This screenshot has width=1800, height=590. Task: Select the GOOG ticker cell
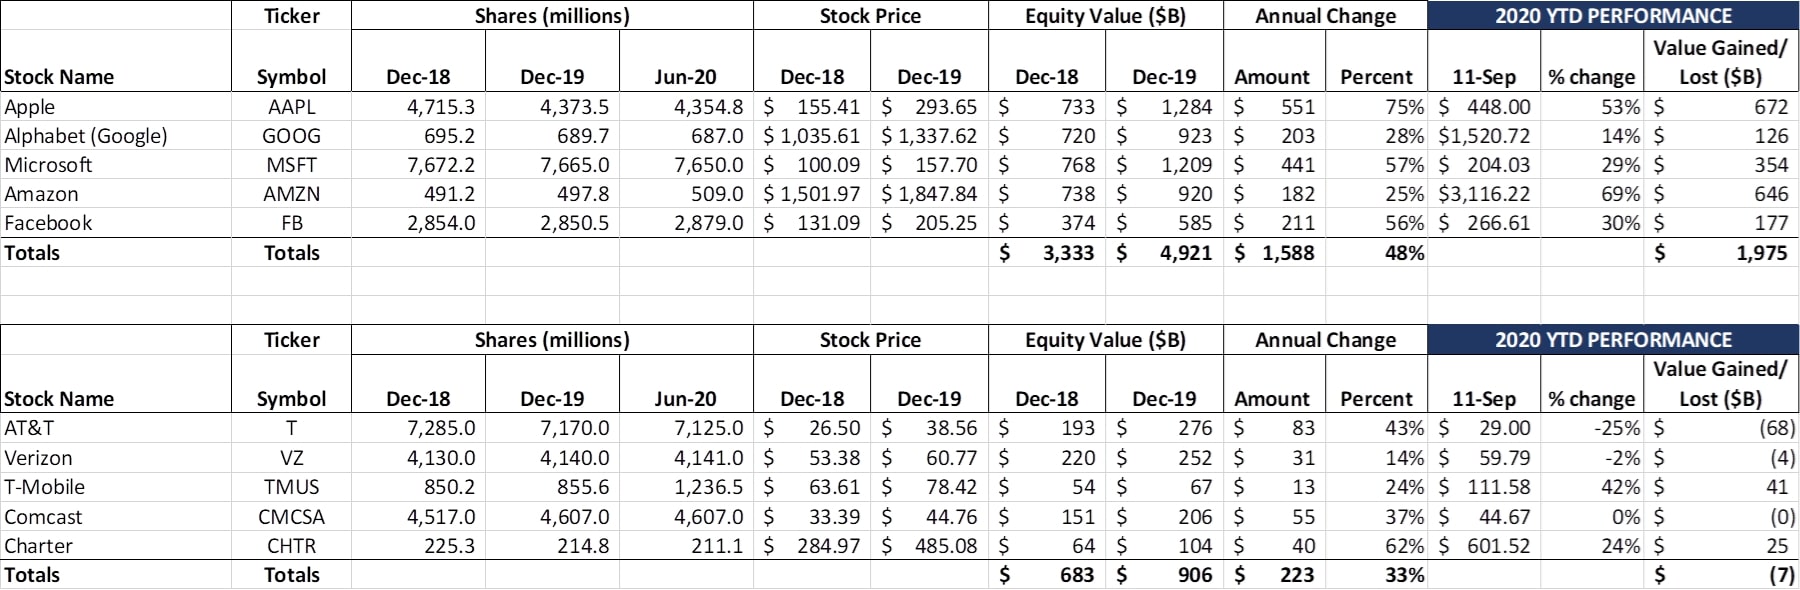pos(291,136)
